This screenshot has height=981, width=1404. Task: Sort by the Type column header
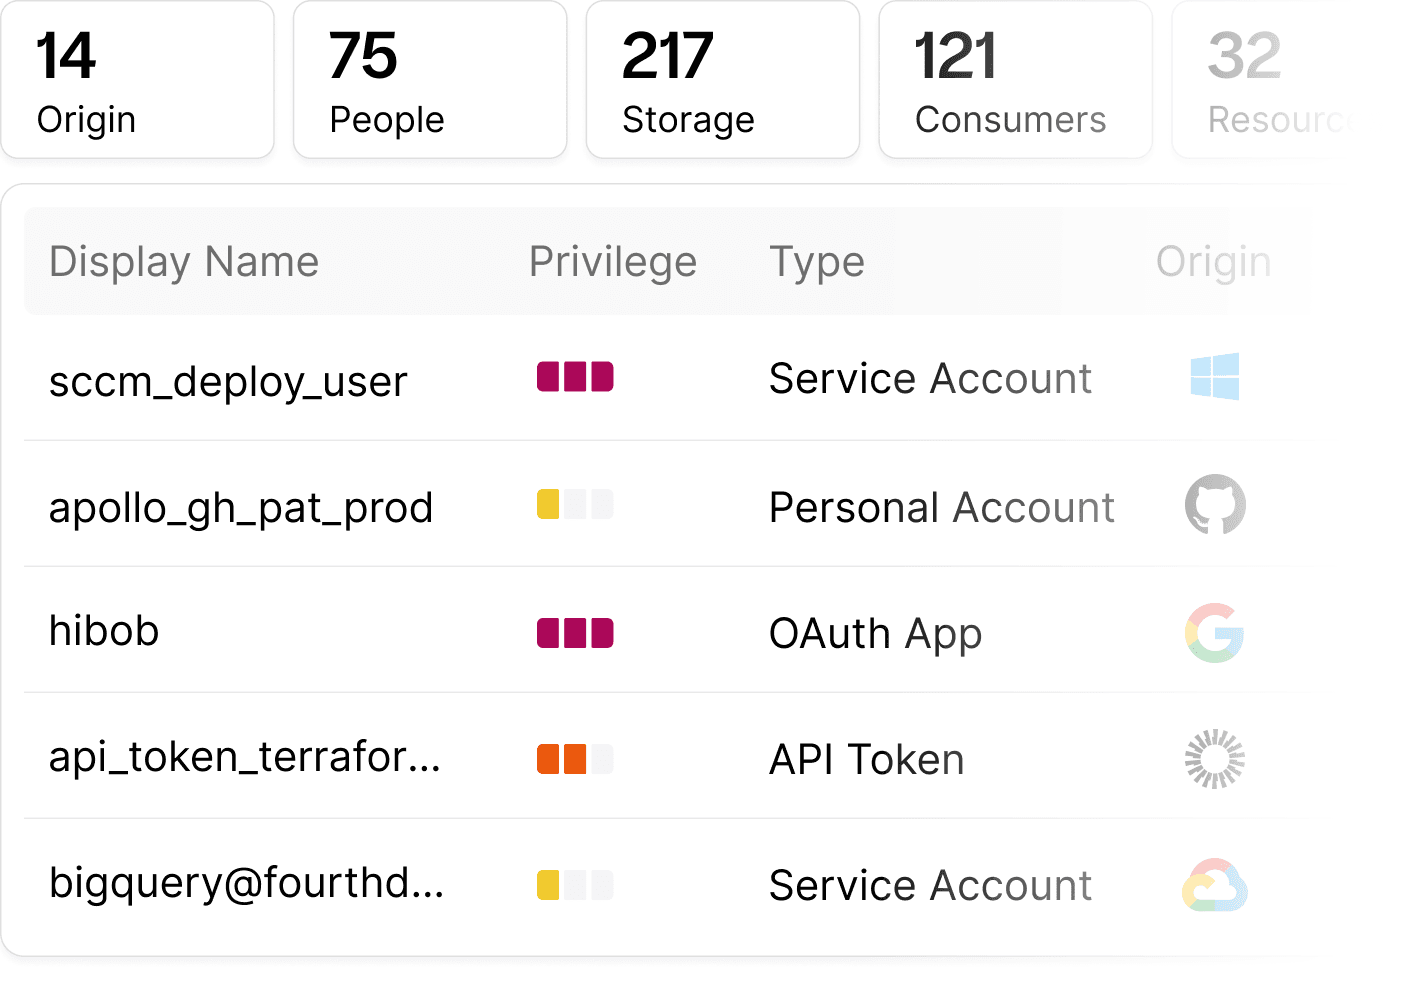coord(816,262)
